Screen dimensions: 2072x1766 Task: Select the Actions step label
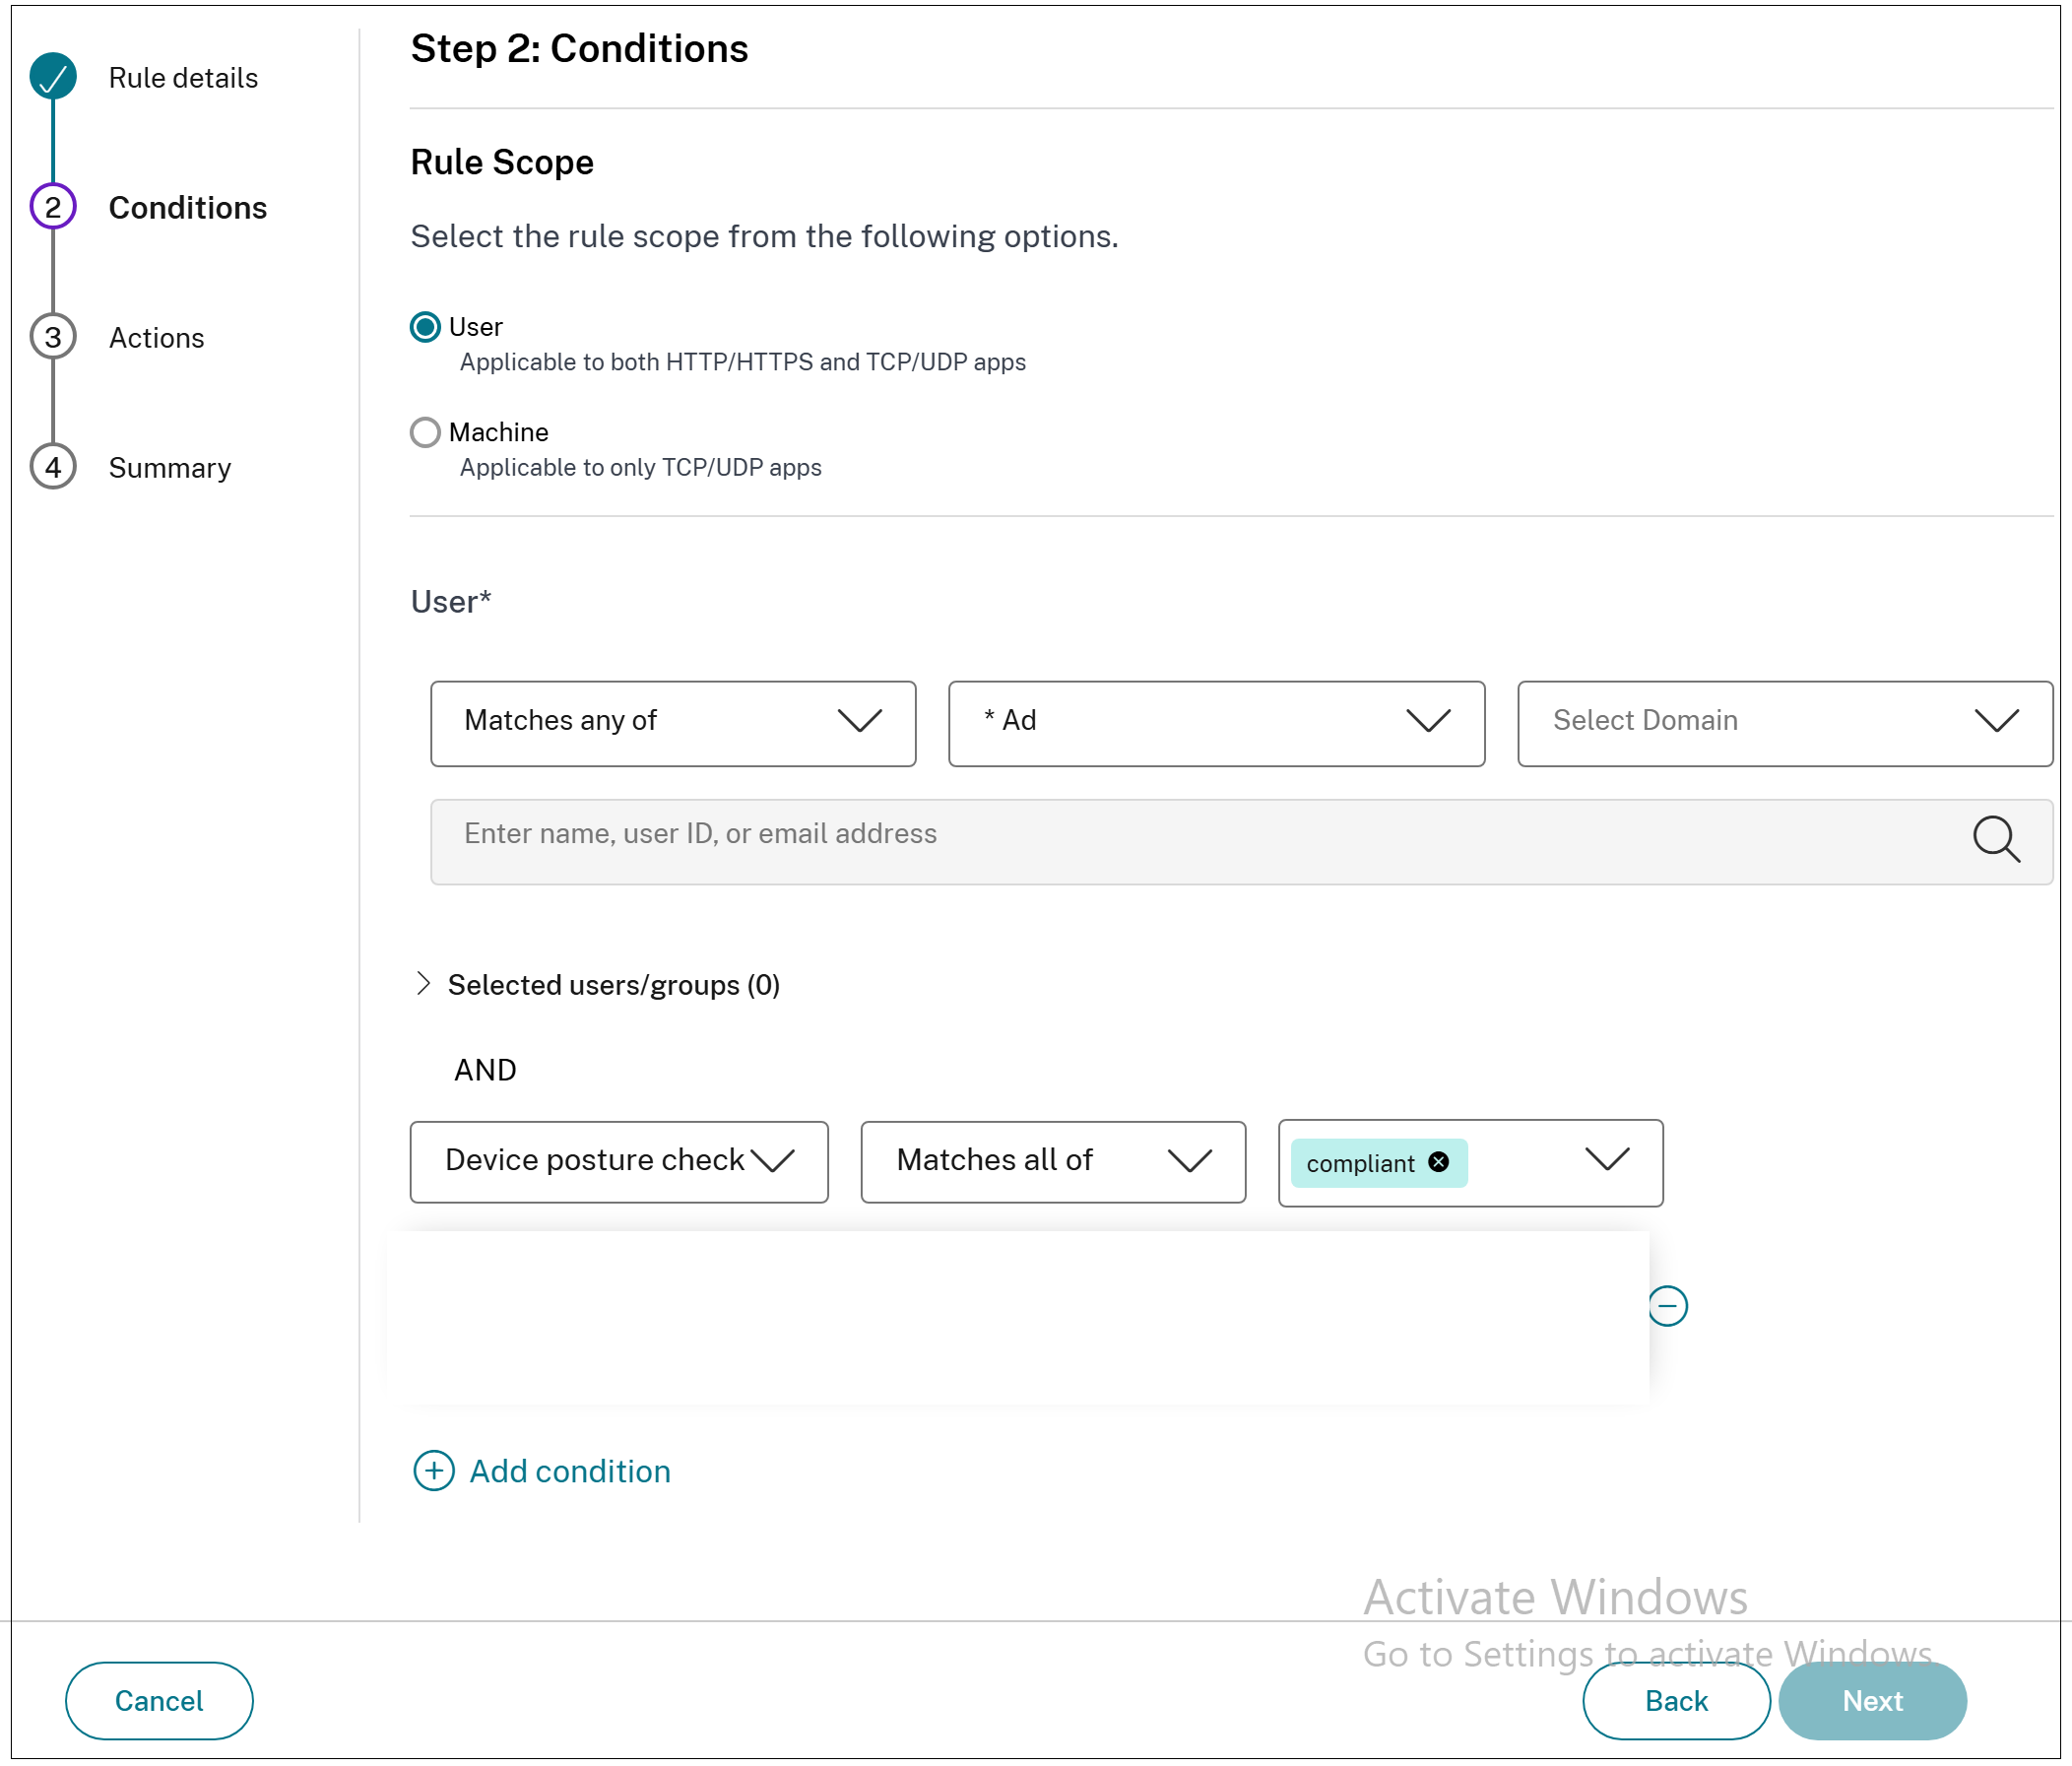click(156, 338)
